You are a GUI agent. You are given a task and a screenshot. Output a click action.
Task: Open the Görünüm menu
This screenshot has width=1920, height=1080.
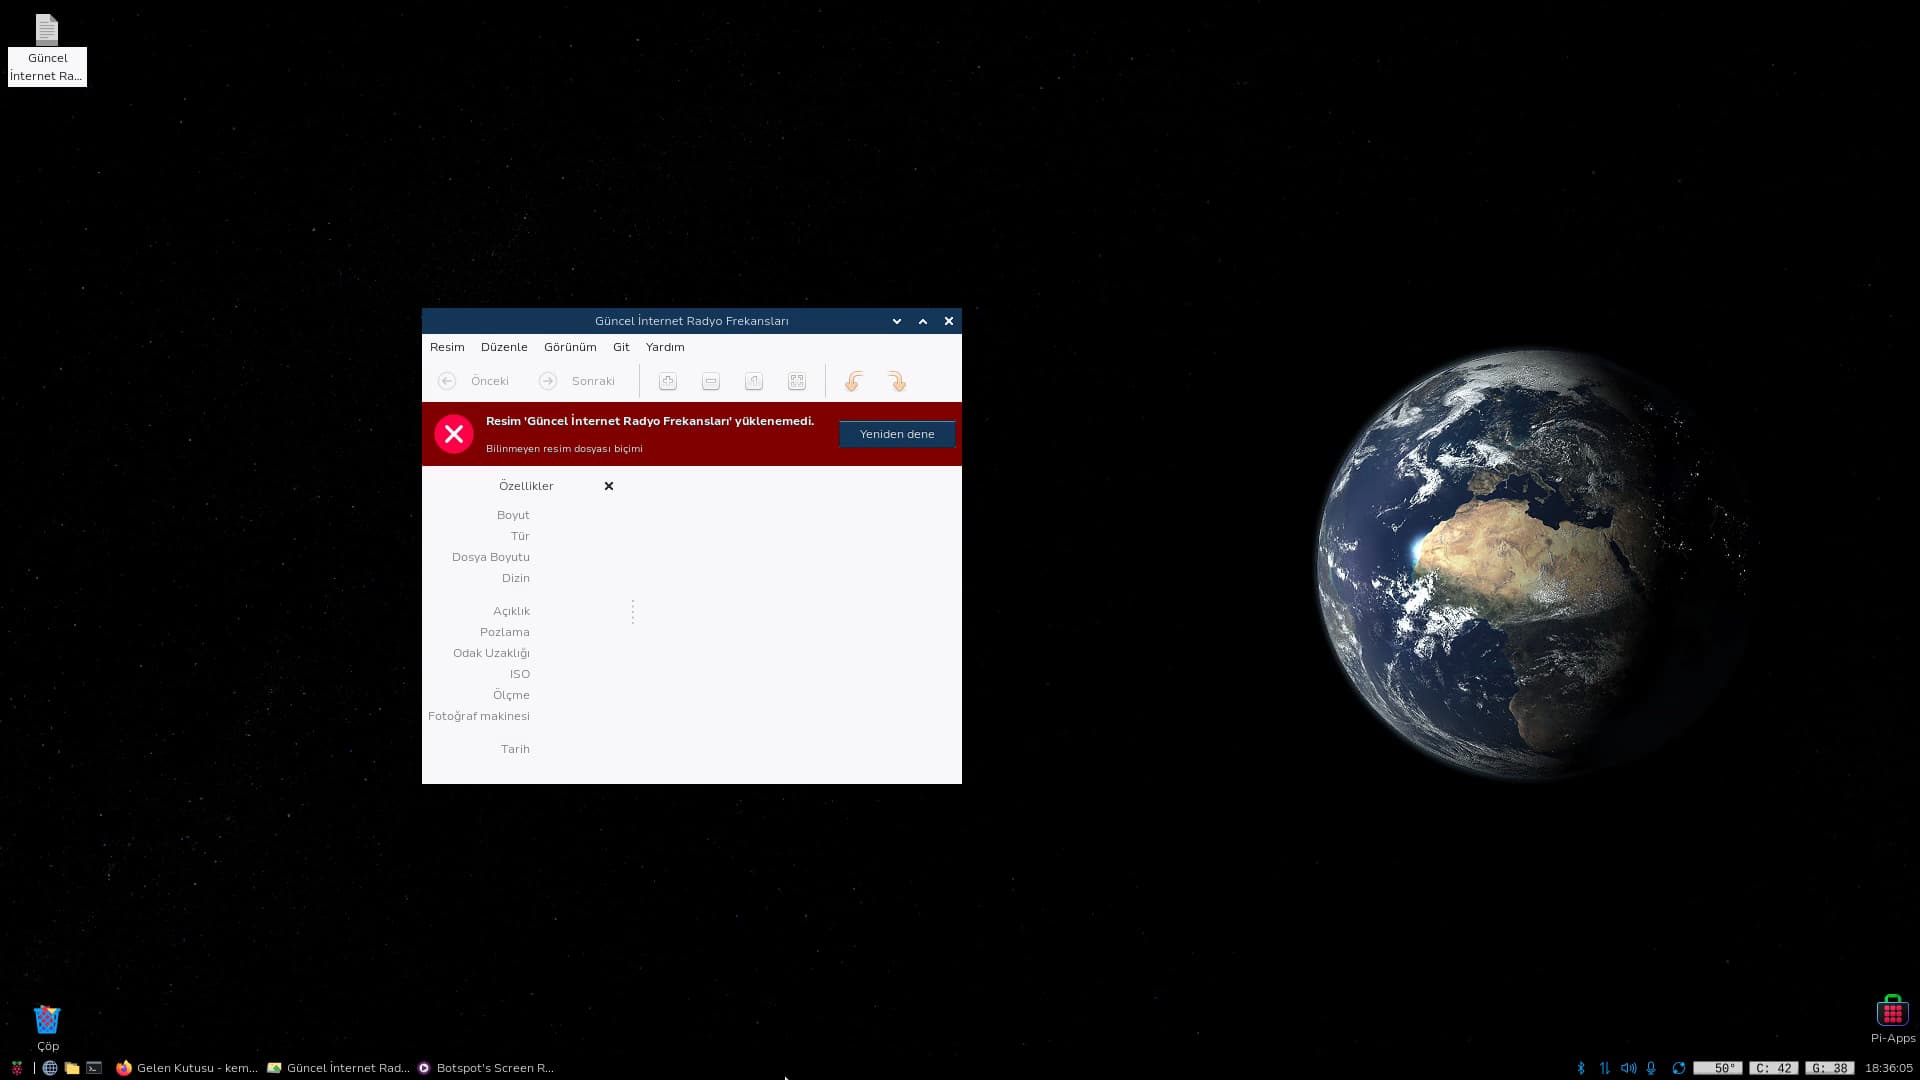570,347
